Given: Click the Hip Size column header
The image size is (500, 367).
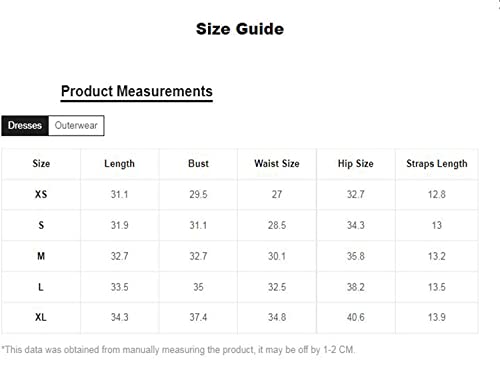Looking at the screenshot, I should (x=356, y=164).
